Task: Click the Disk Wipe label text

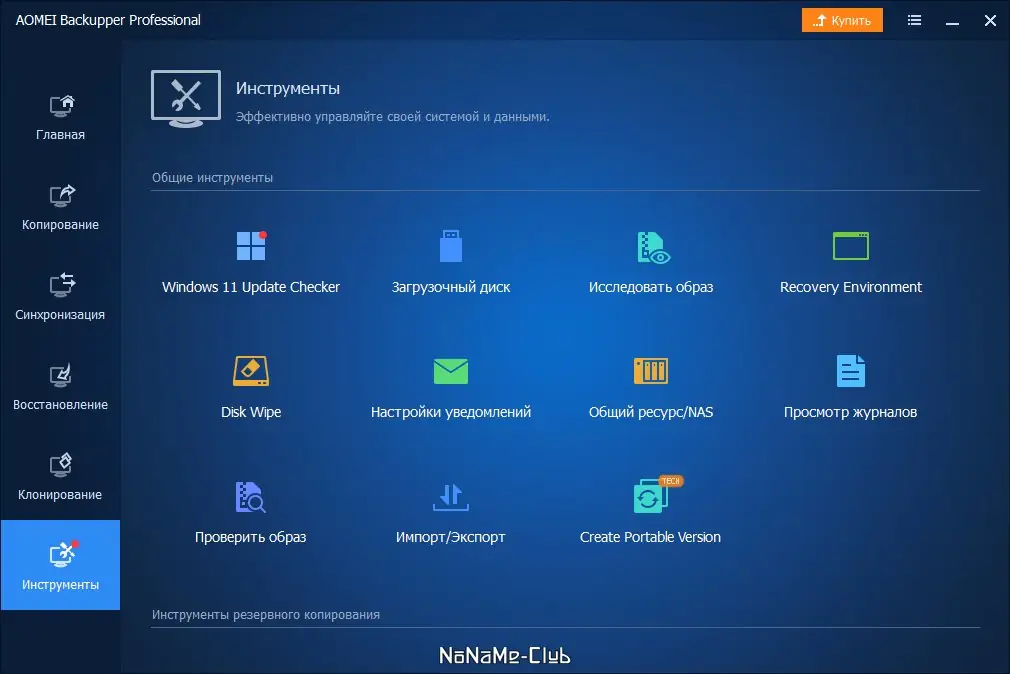Action: pos(251,412)
